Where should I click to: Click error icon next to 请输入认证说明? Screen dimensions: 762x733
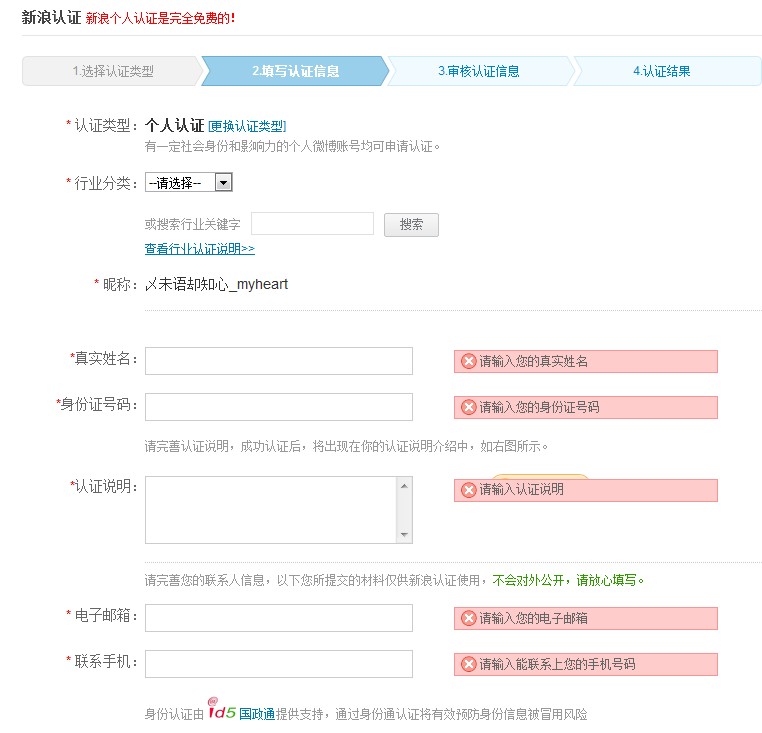(x=468, y=490)
